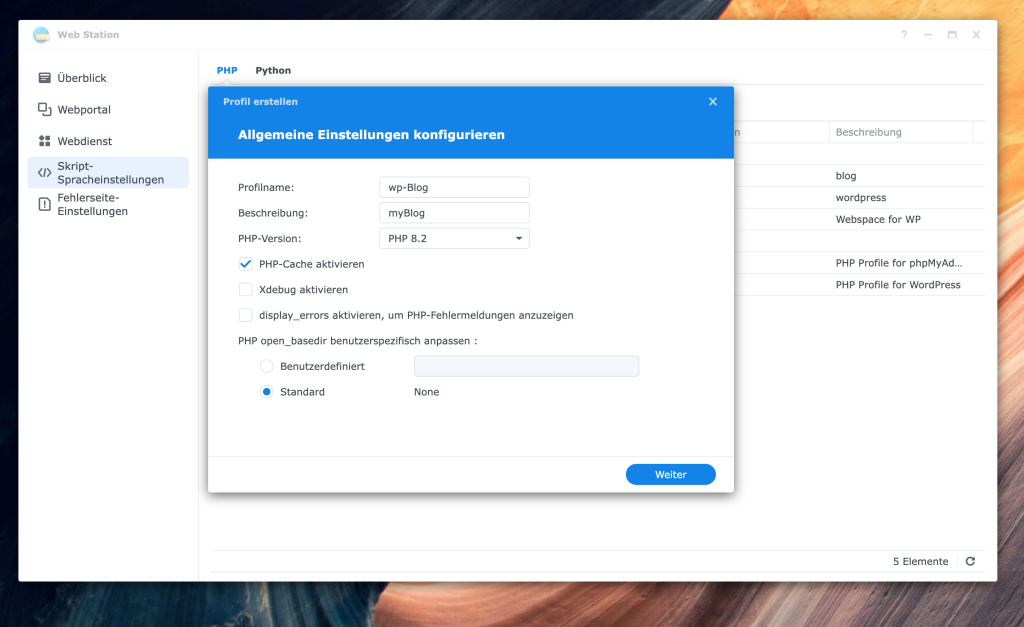
Task: Click the Fehlerseite-Einstellungen warning icon
Action: tap(44, 204)
